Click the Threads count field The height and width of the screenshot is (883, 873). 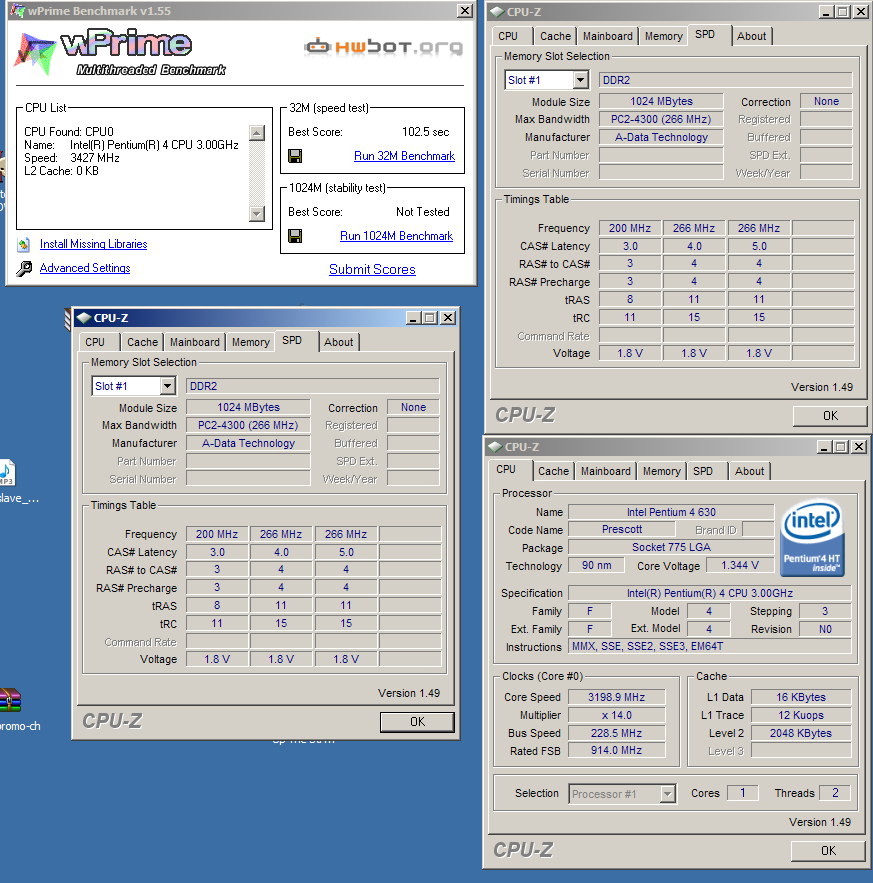click(x=835, y=793)
